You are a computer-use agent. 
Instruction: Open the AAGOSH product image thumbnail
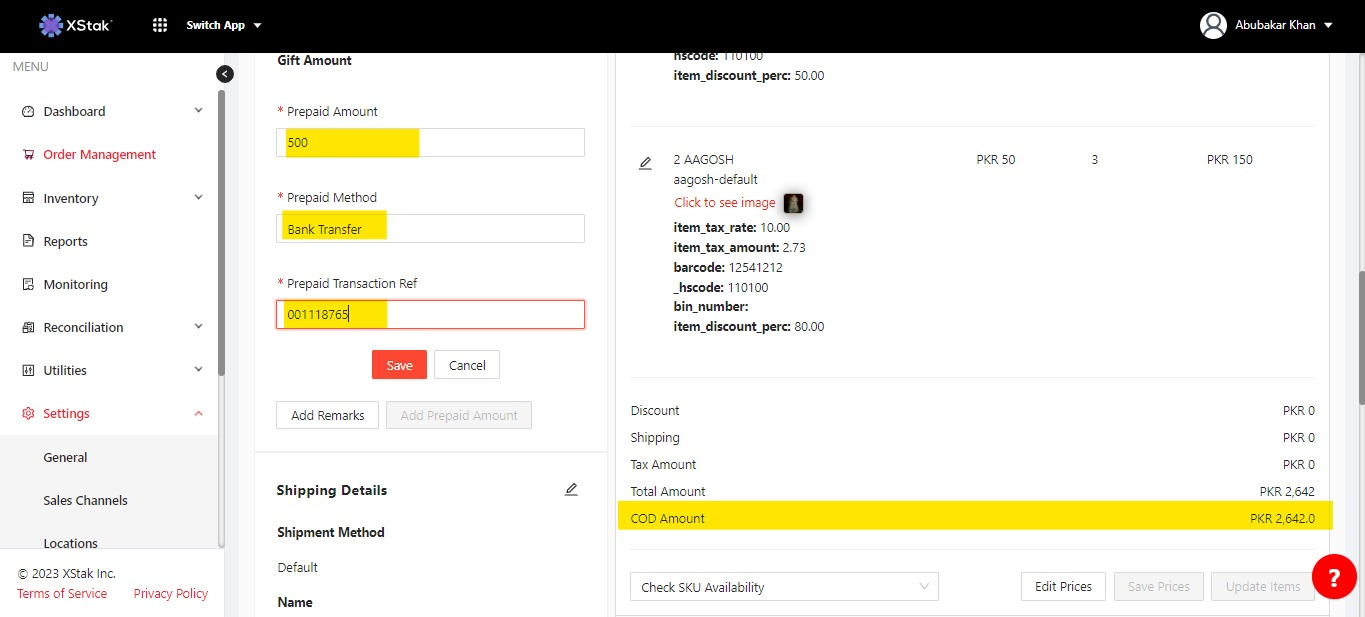pyautogui.click(x=793, y=203)
